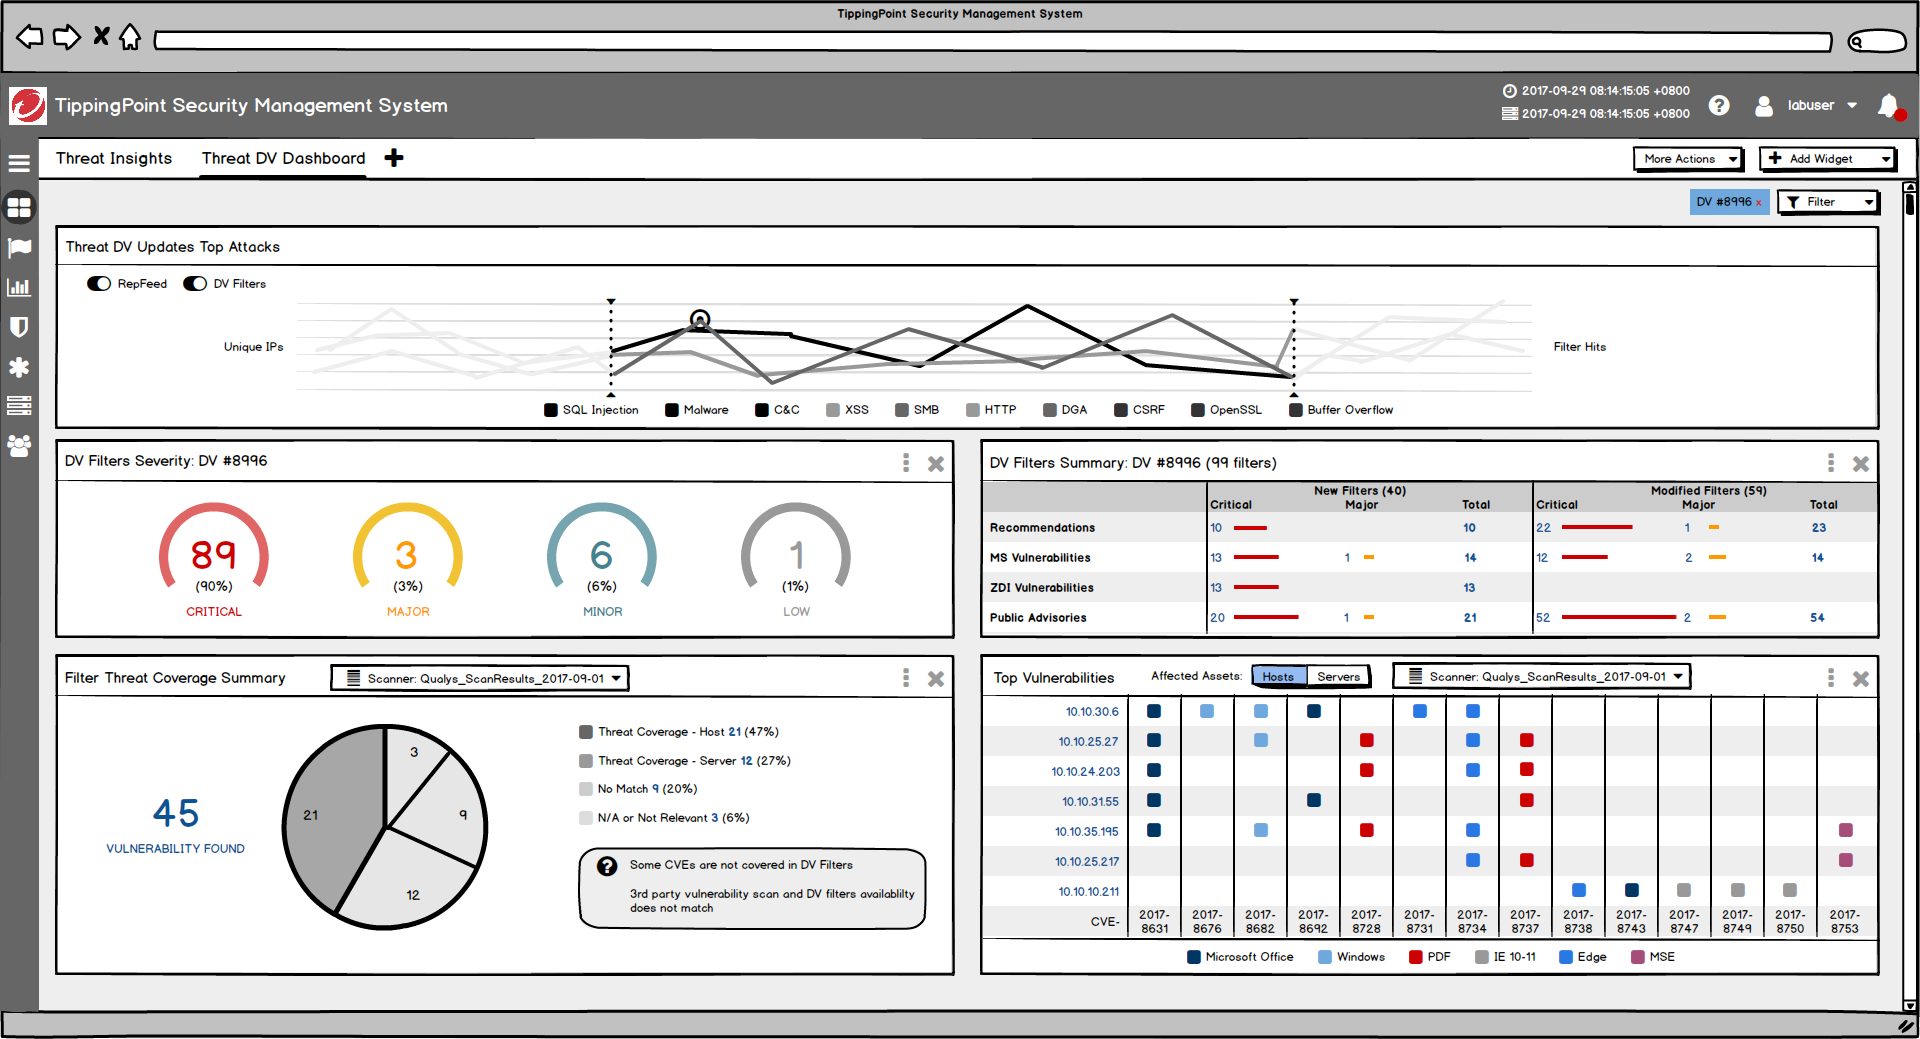Click Public Advisories new filters total 21

coord(1470,618)
